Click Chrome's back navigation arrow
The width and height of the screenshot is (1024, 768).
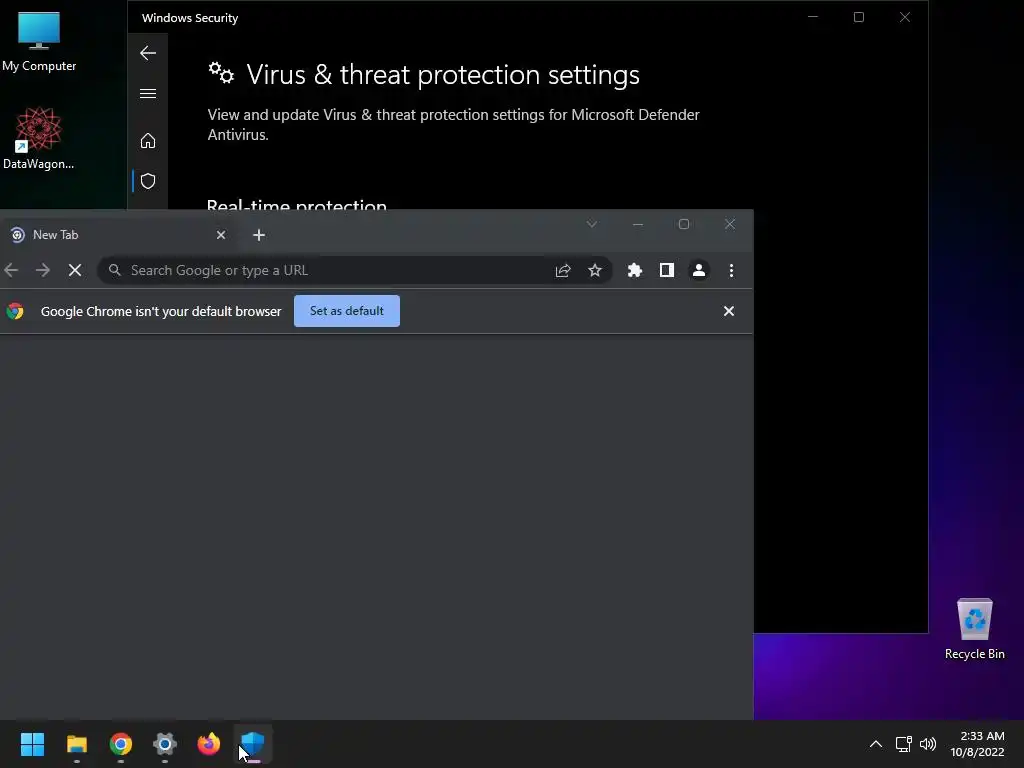(x=11, y=270)
